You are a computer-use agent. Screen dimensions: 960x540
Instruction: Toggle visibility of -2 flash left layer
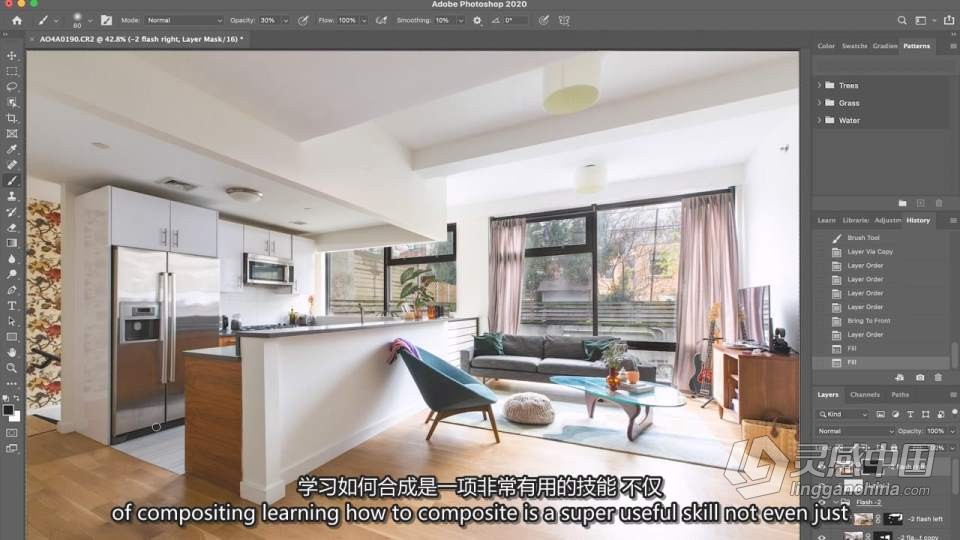[822, 519]
